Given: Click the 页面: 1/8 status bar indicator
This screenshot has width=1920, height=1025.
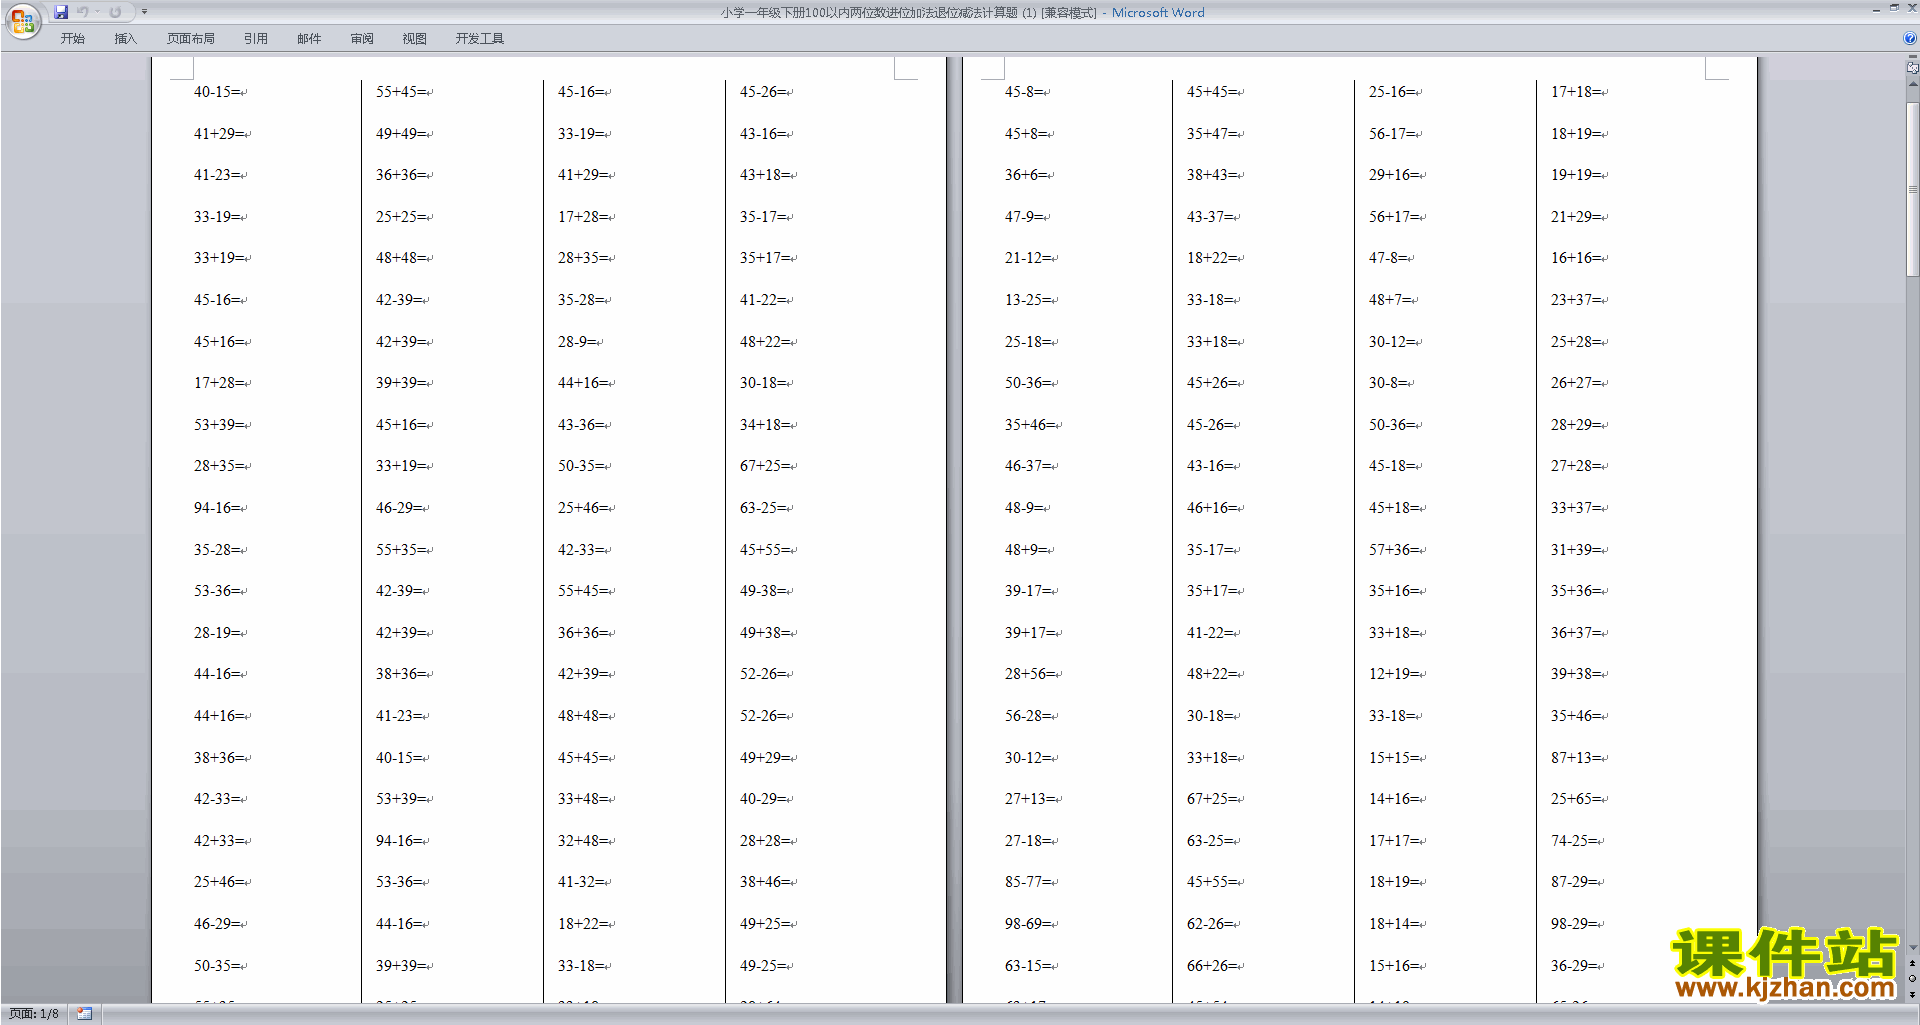Looking at the screenshot, I should click(x=34, y=1014).
